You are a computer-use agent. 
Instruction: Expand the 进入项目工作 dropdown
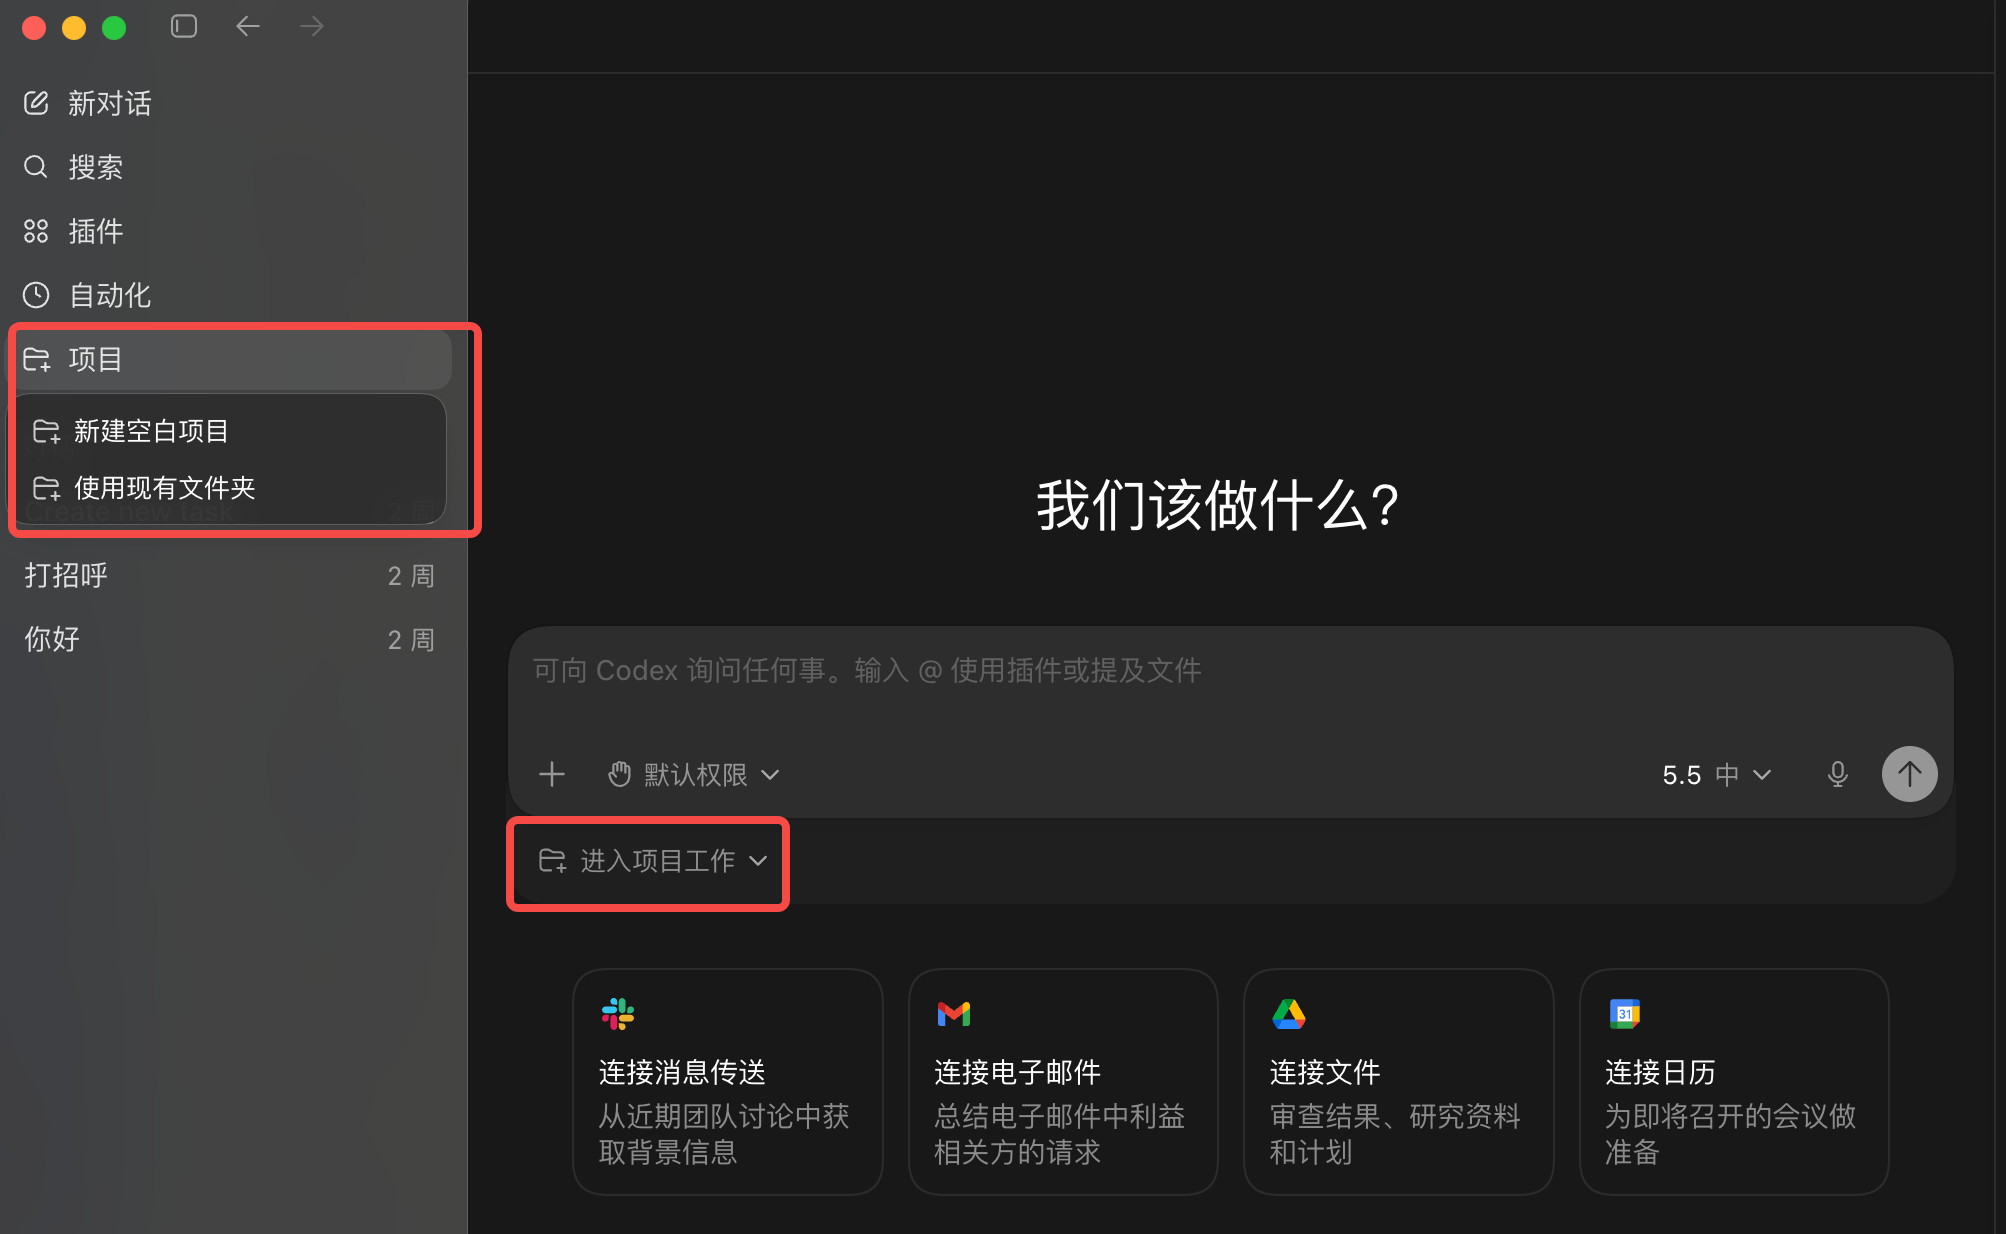pyautogui.click(x=653, y=860)
